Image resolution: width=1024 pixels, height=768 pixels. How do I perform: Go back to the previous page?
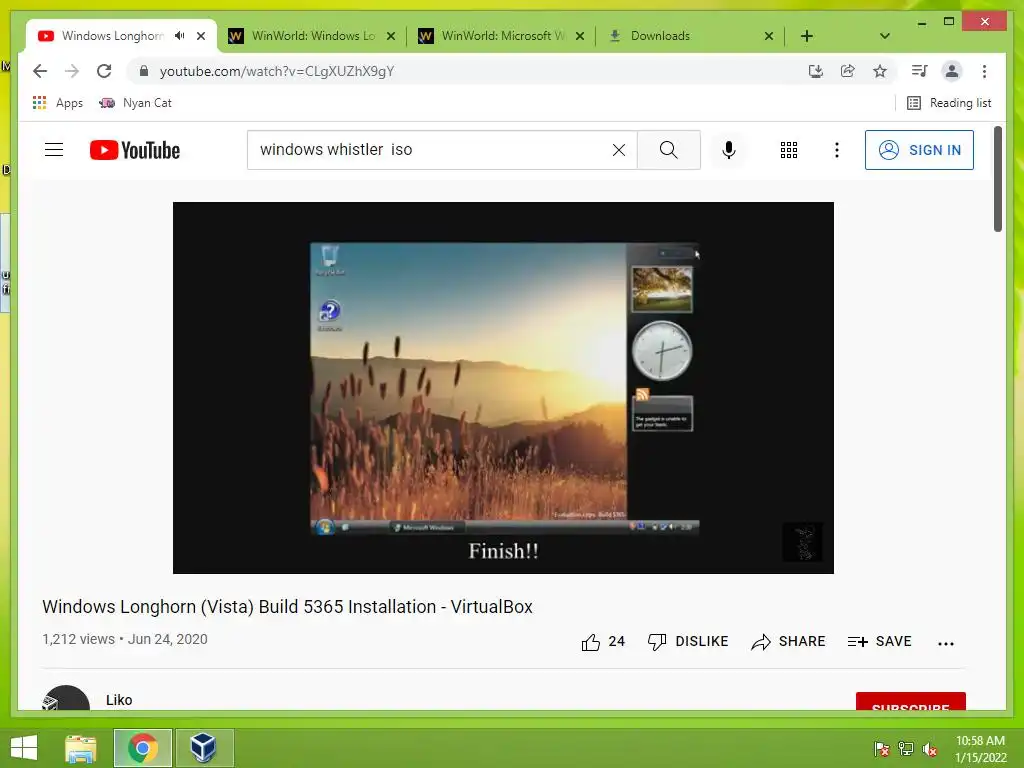(x=40, y=71)
